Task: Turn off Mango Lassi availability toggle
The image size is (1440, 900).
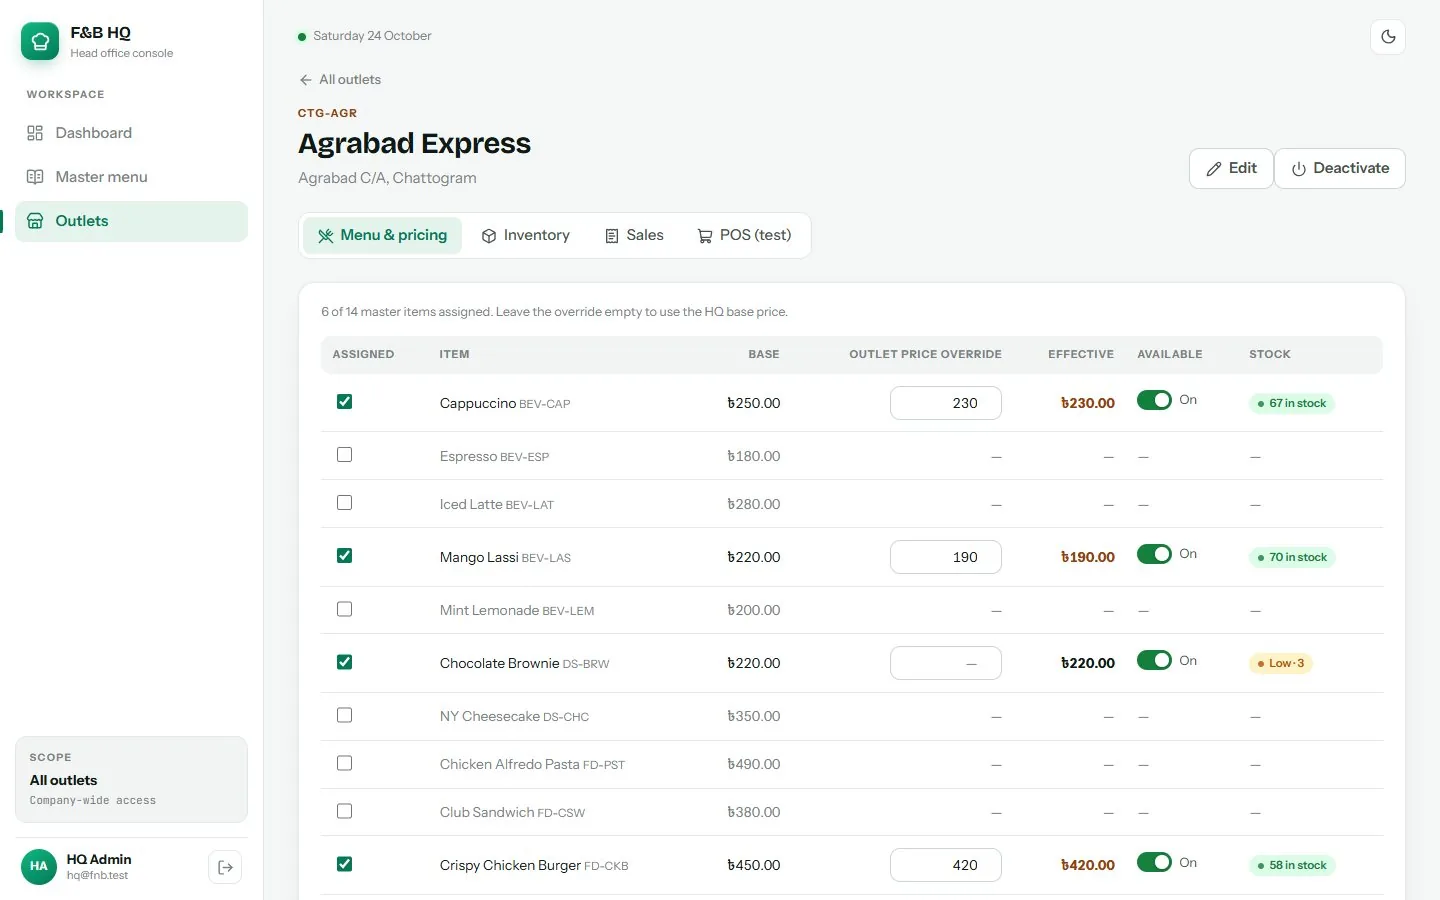Action: pyautogui.click(x=1154, y=554)
